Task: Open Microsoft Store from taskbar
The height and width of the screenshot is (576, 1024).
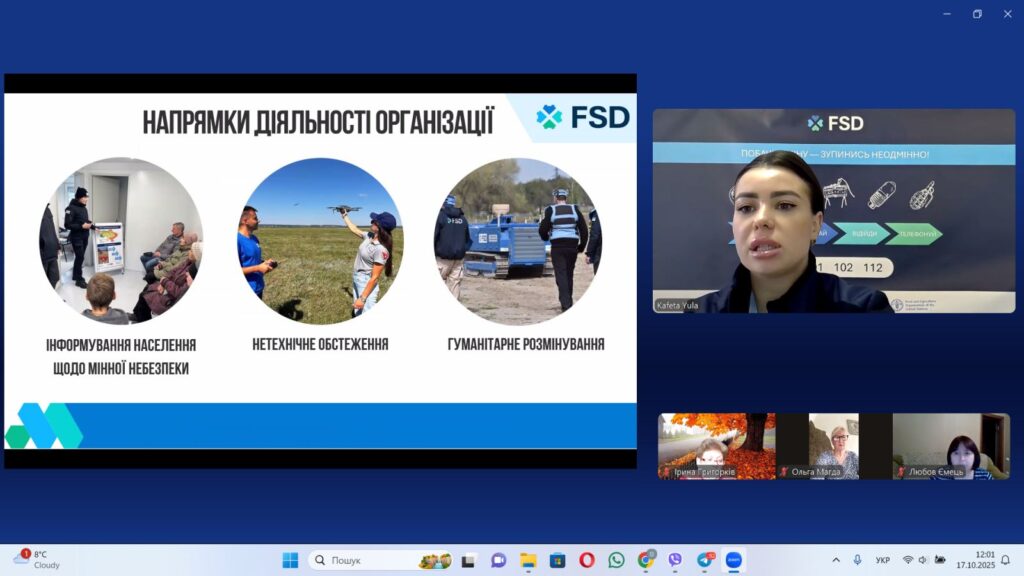Action: tap(558, 560)
